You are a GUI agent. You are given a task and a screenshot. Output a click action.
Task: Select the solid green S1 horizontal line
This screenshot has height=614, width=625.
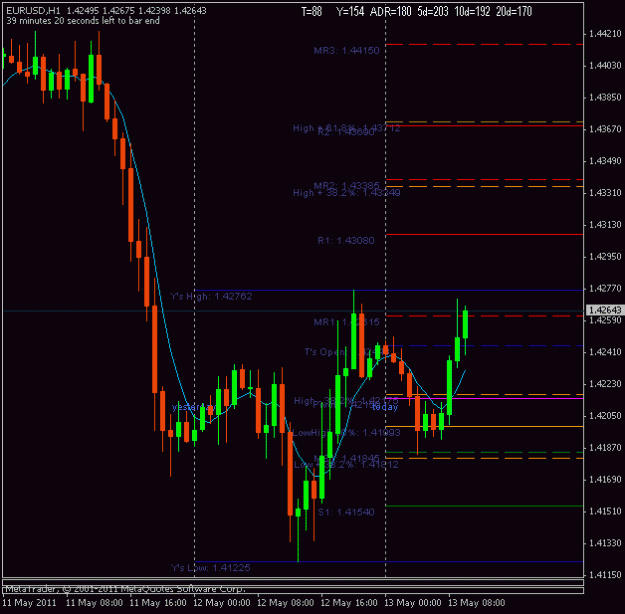click(484, 506)
